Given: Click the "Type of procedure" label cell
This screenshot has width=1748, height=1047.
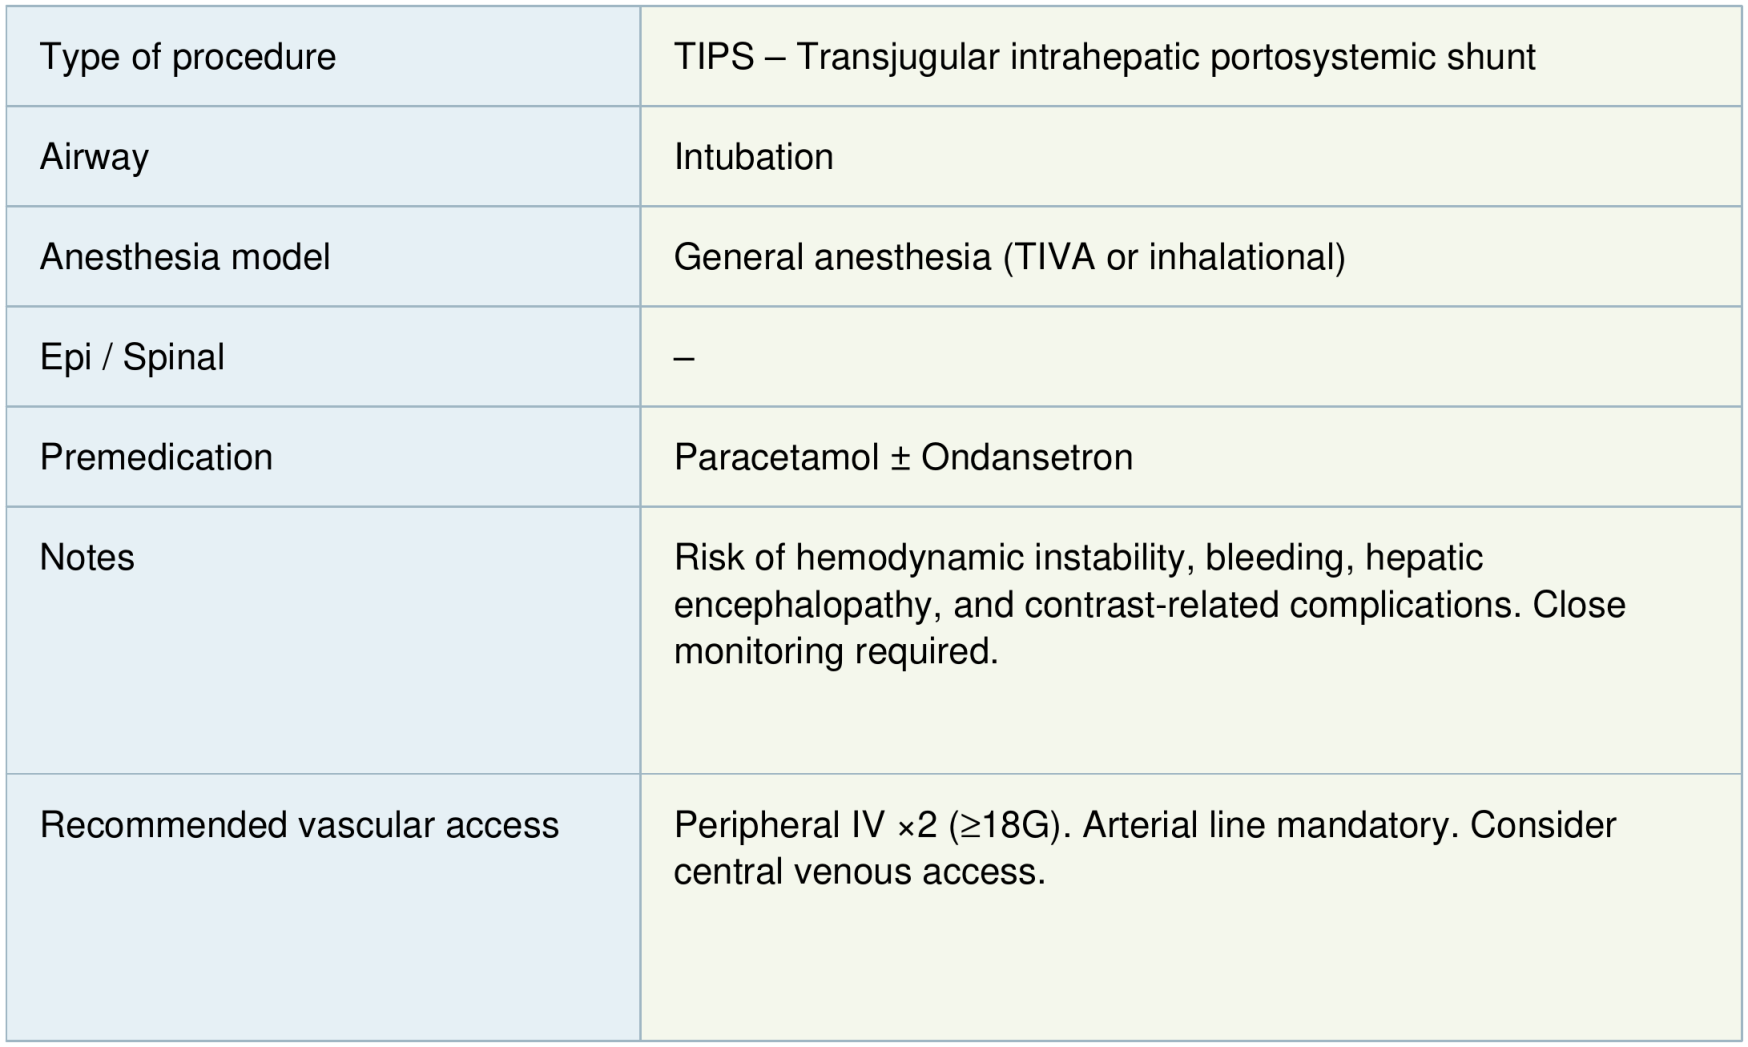Looking at the screenshot, I should point(188,57).
